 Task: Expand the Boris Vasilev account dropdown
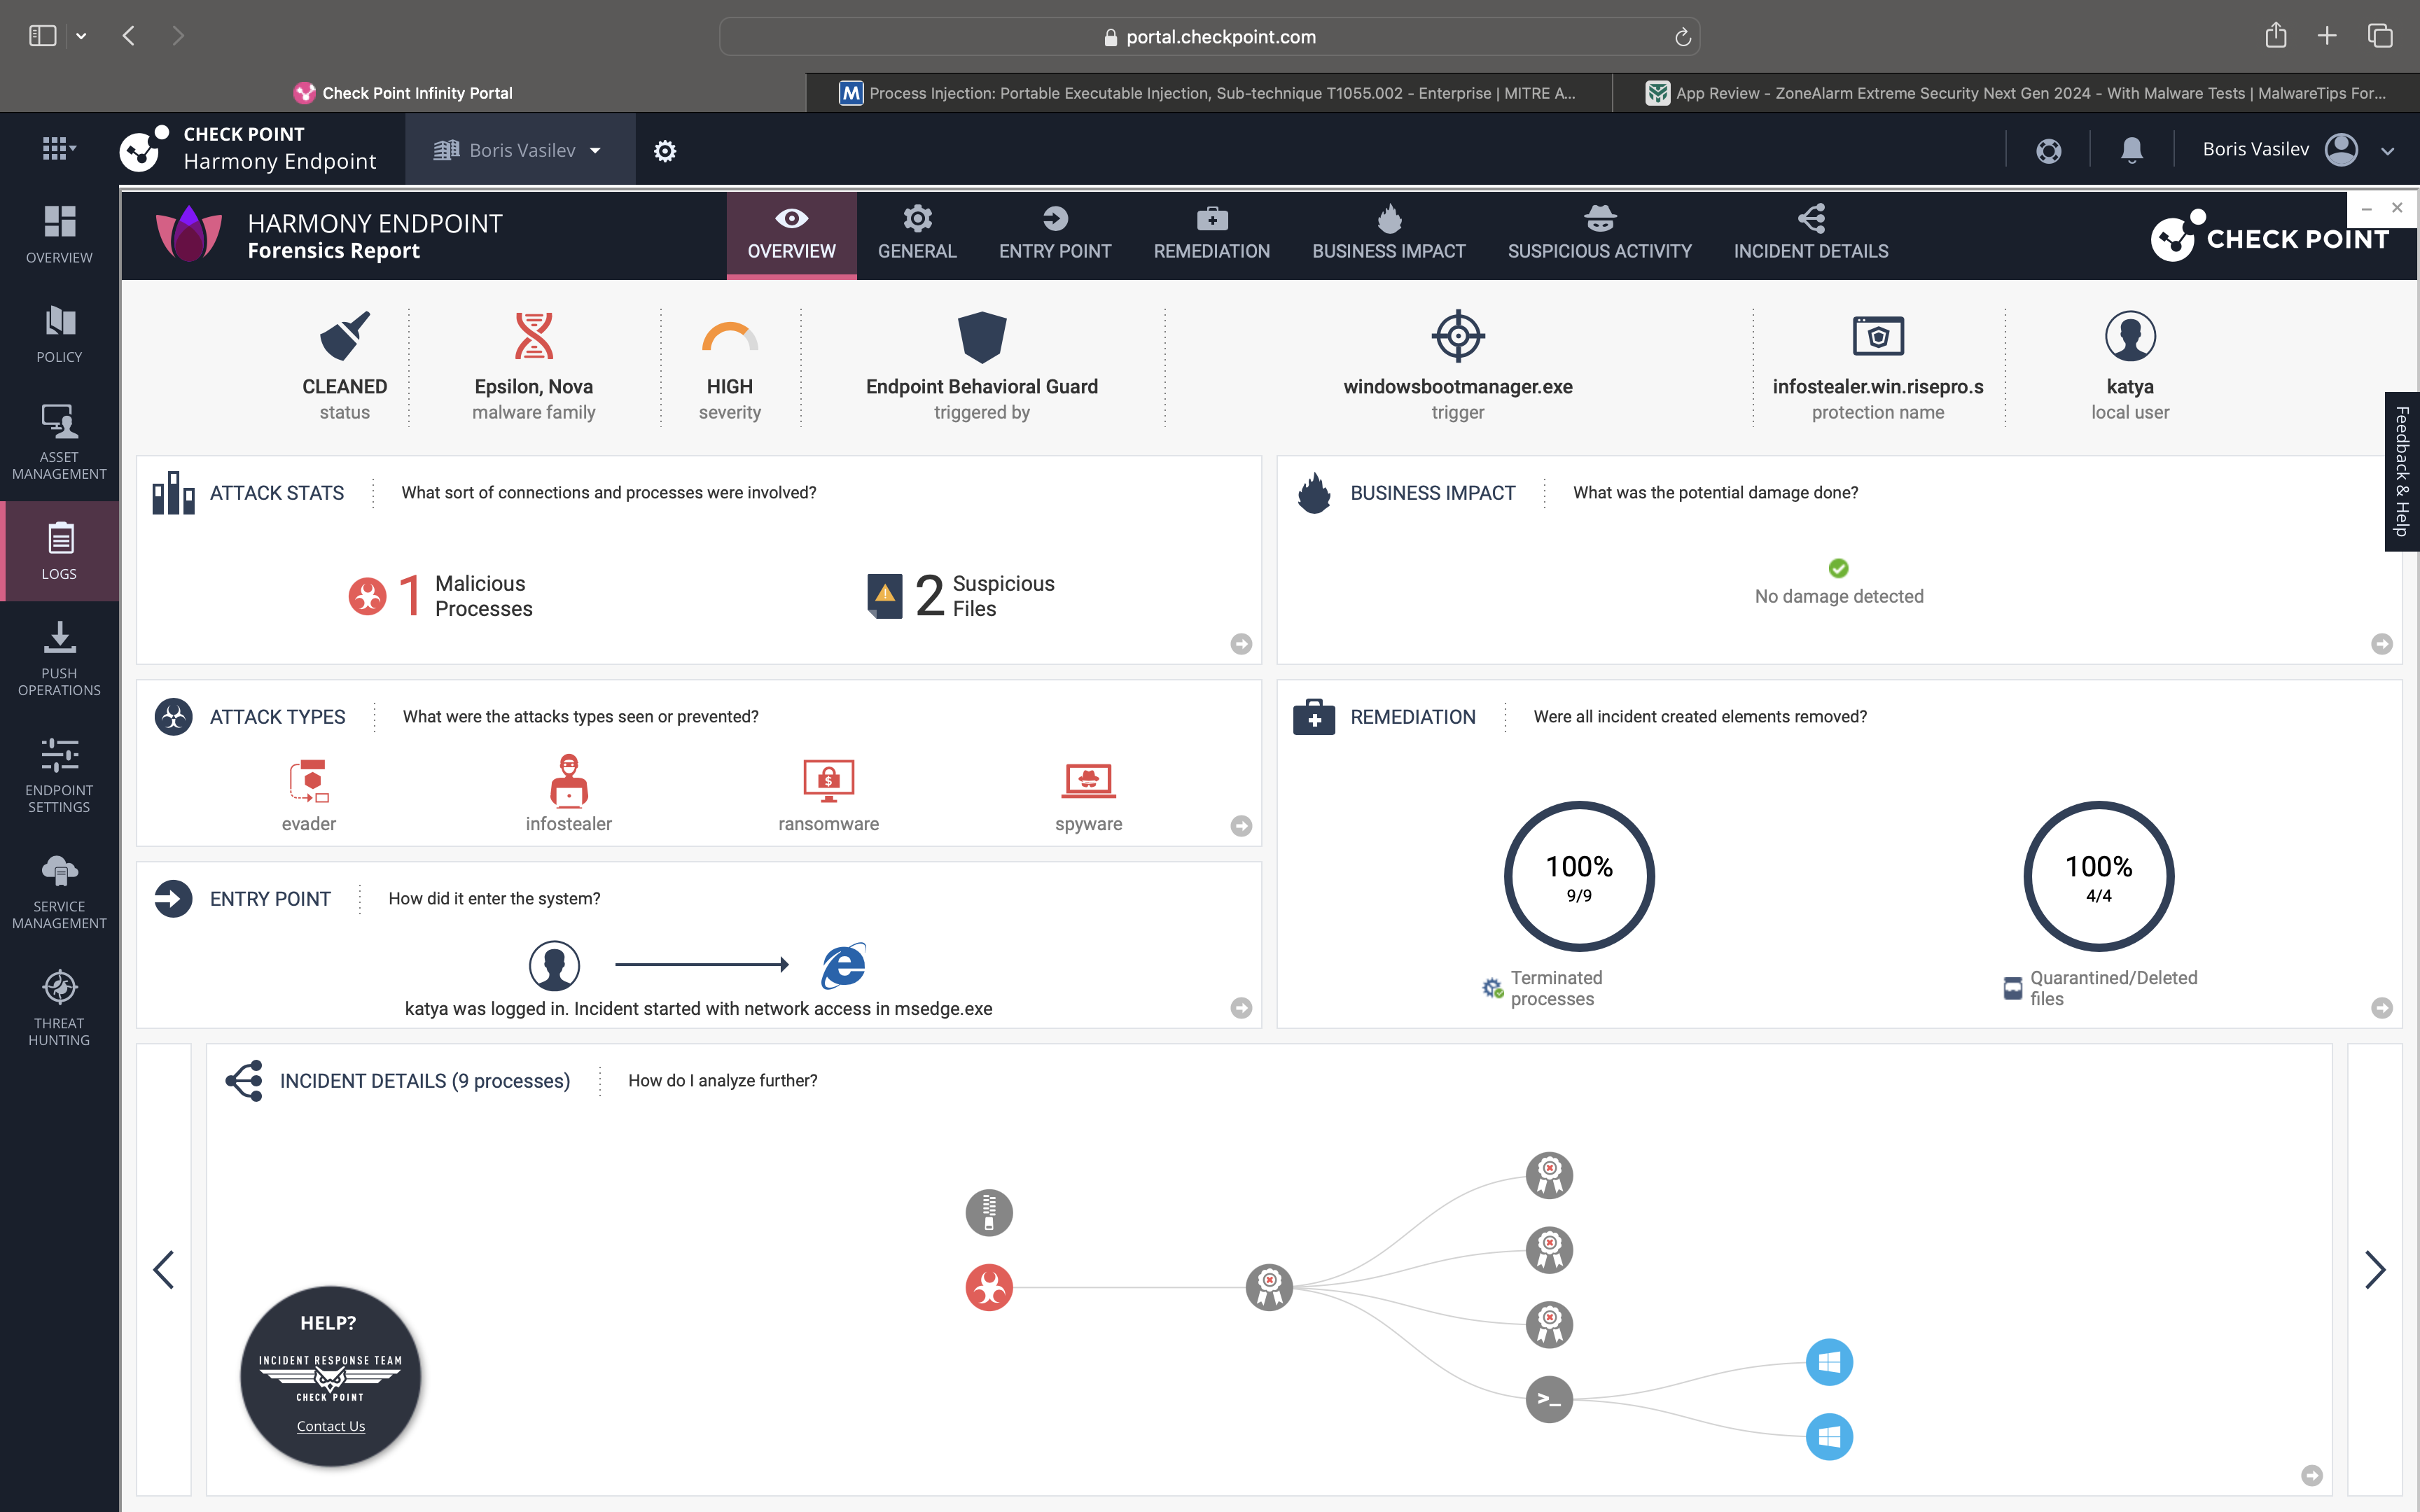coord(519,150)
